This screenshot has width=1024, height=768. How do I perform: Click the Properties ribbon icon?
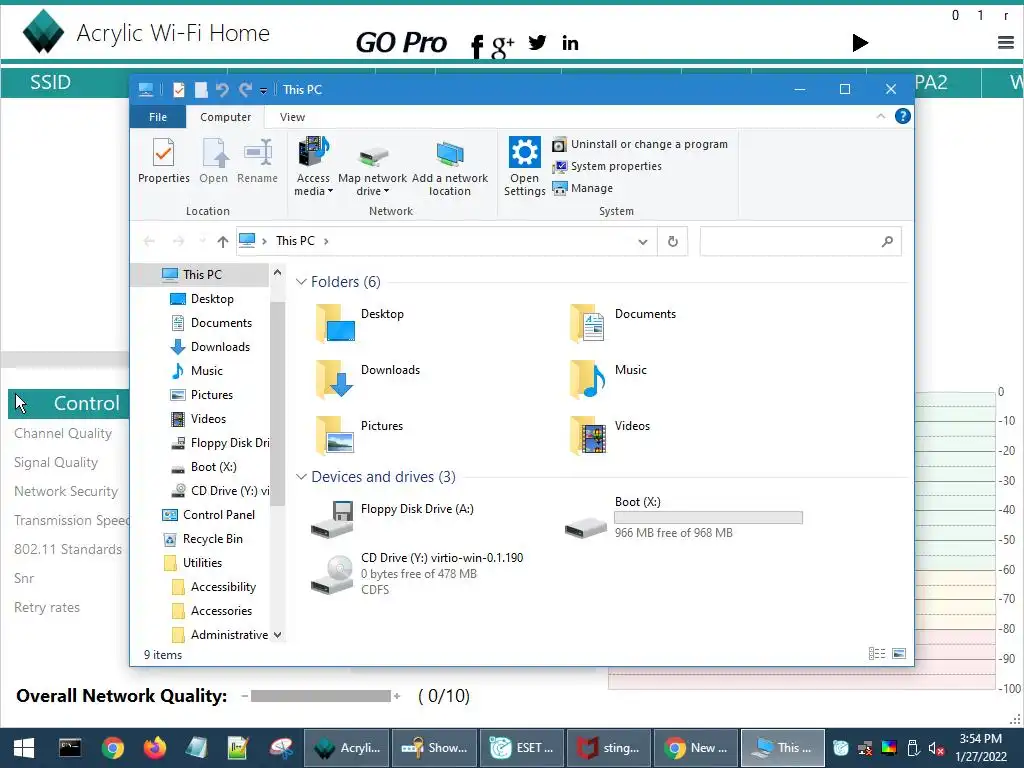[163, 161]
